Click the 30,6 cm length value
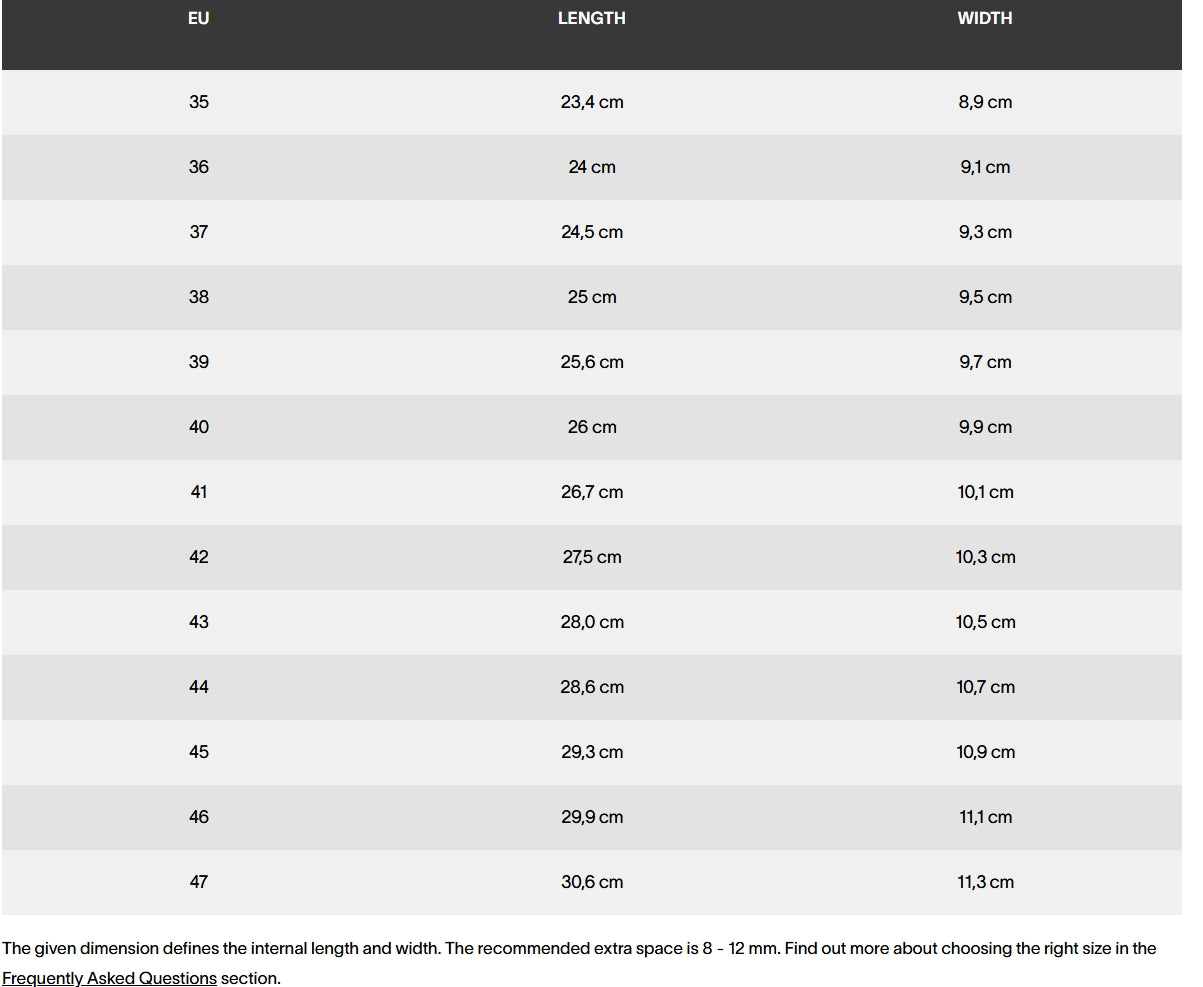This screenshot has height=987, width=1203. [592, 882]
